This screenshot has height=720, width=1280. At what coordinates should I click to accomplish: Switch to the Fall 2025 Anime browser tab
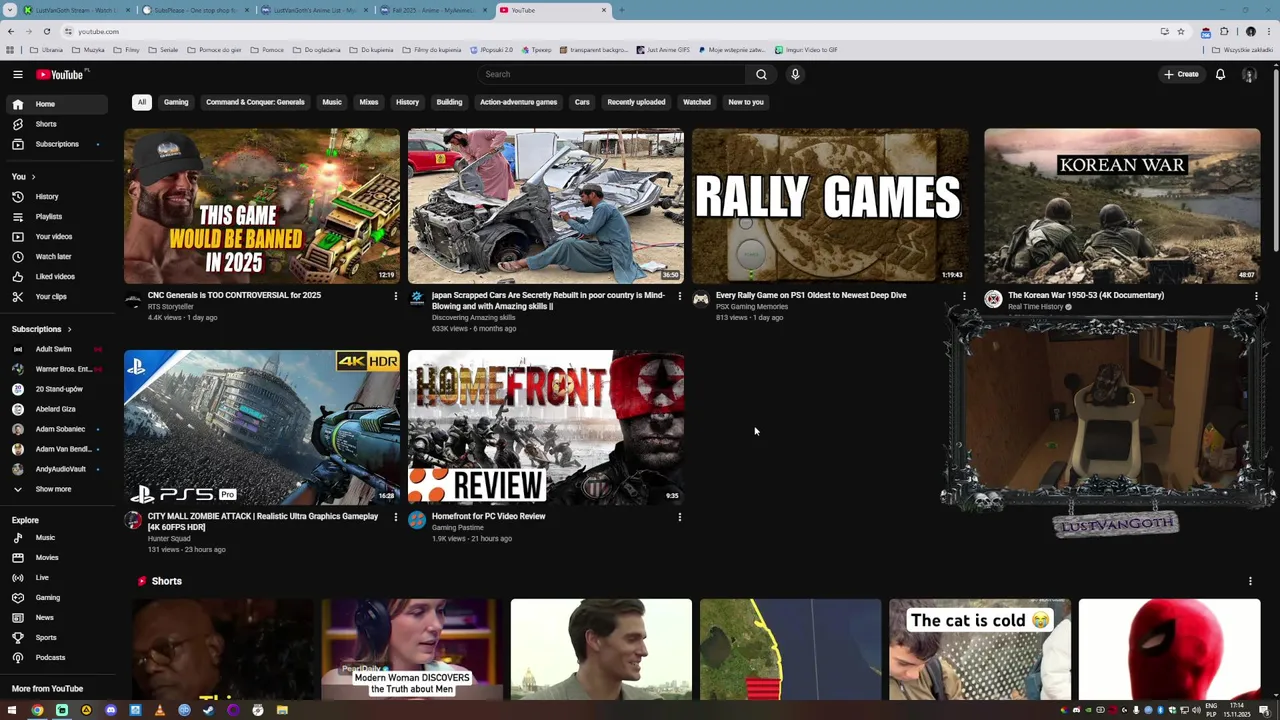[x=433, y=10]
